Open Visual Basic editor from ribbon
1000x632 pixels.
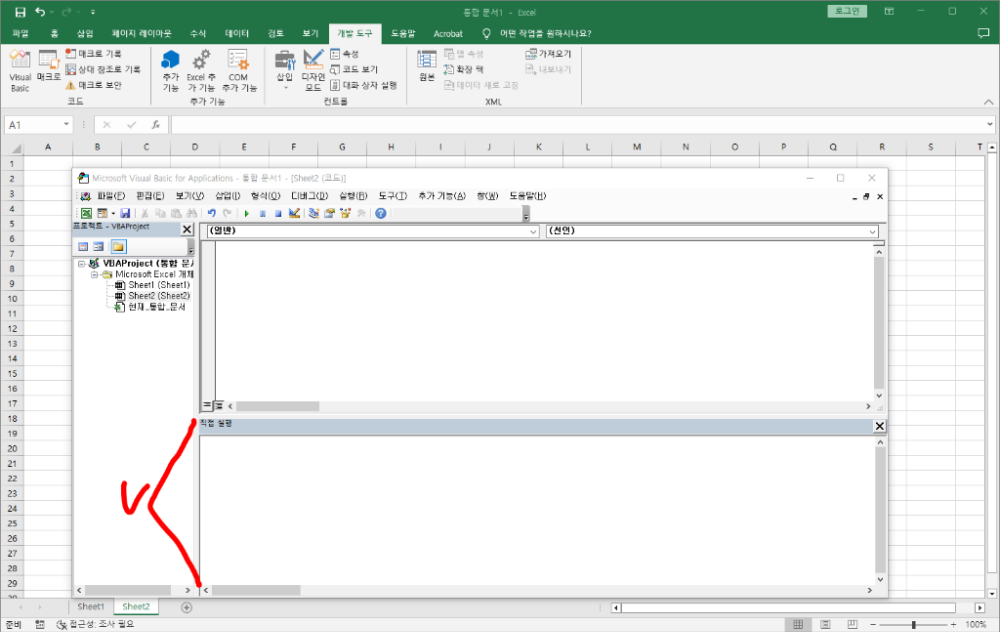(20, 70)
